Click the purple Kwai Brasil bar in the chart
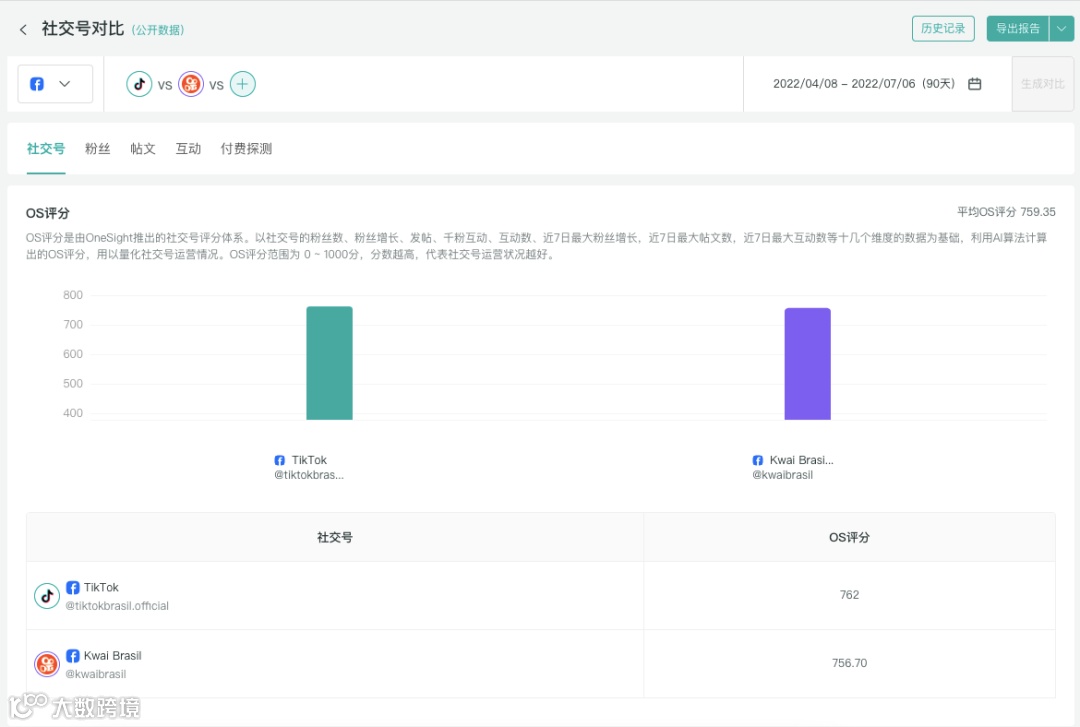The image size is (1080, 727). pyautogui.click(x=807, y=364)
